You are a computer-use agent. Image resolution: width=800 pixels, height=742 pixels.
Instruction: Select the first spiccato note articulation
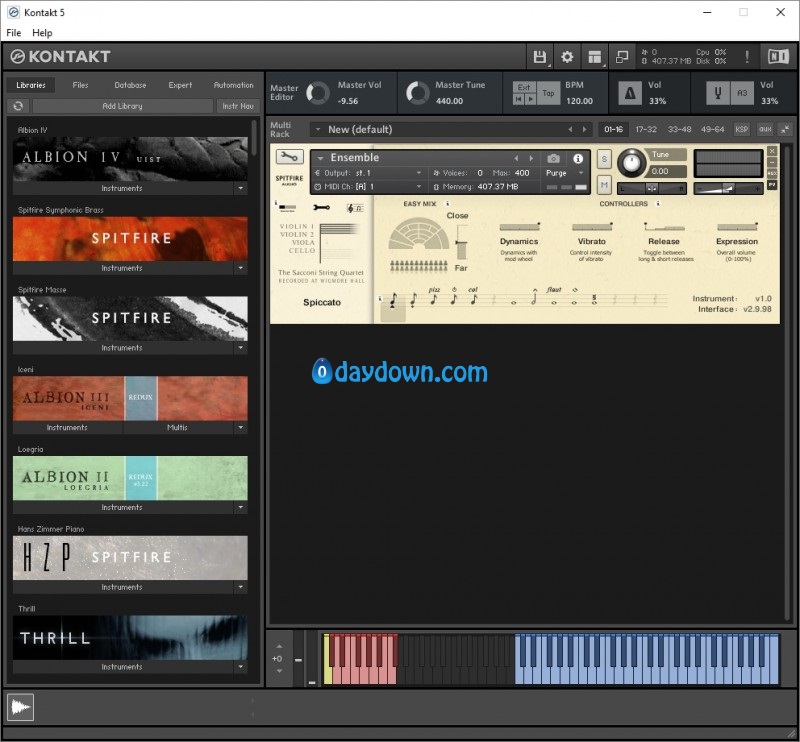pos(393,301)
